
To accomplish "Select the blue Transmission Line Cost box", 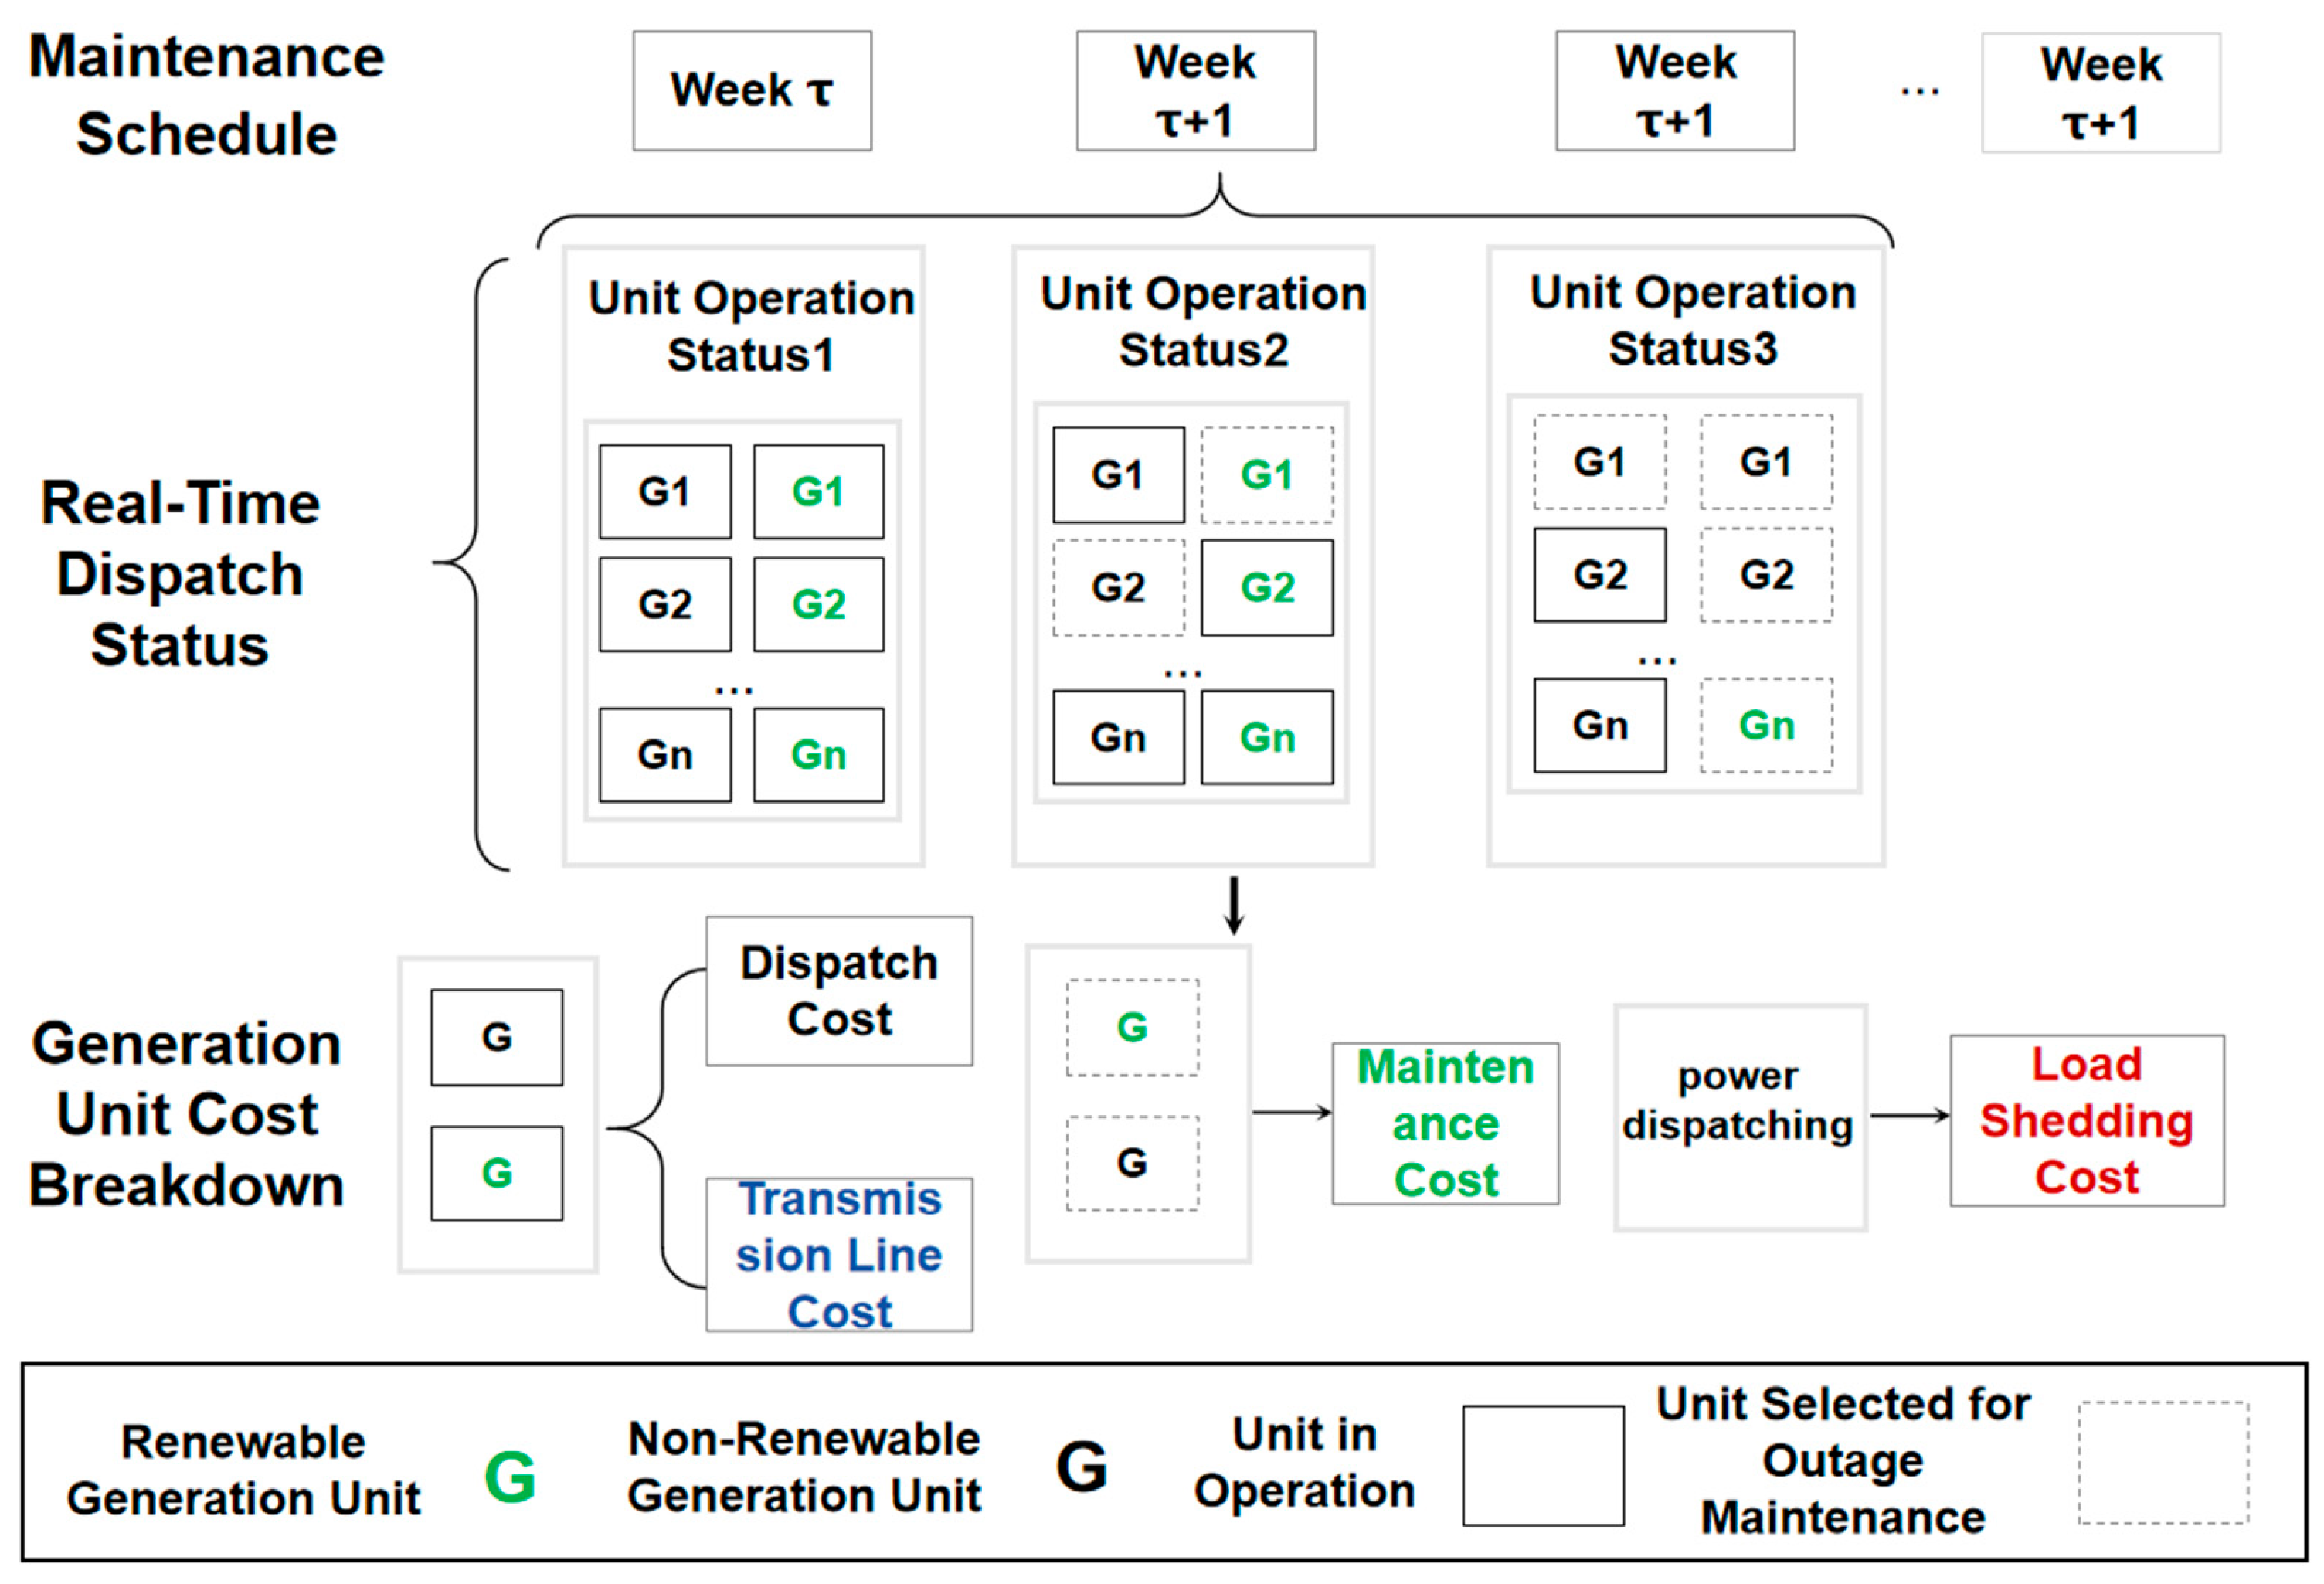I will [838, 1253].
